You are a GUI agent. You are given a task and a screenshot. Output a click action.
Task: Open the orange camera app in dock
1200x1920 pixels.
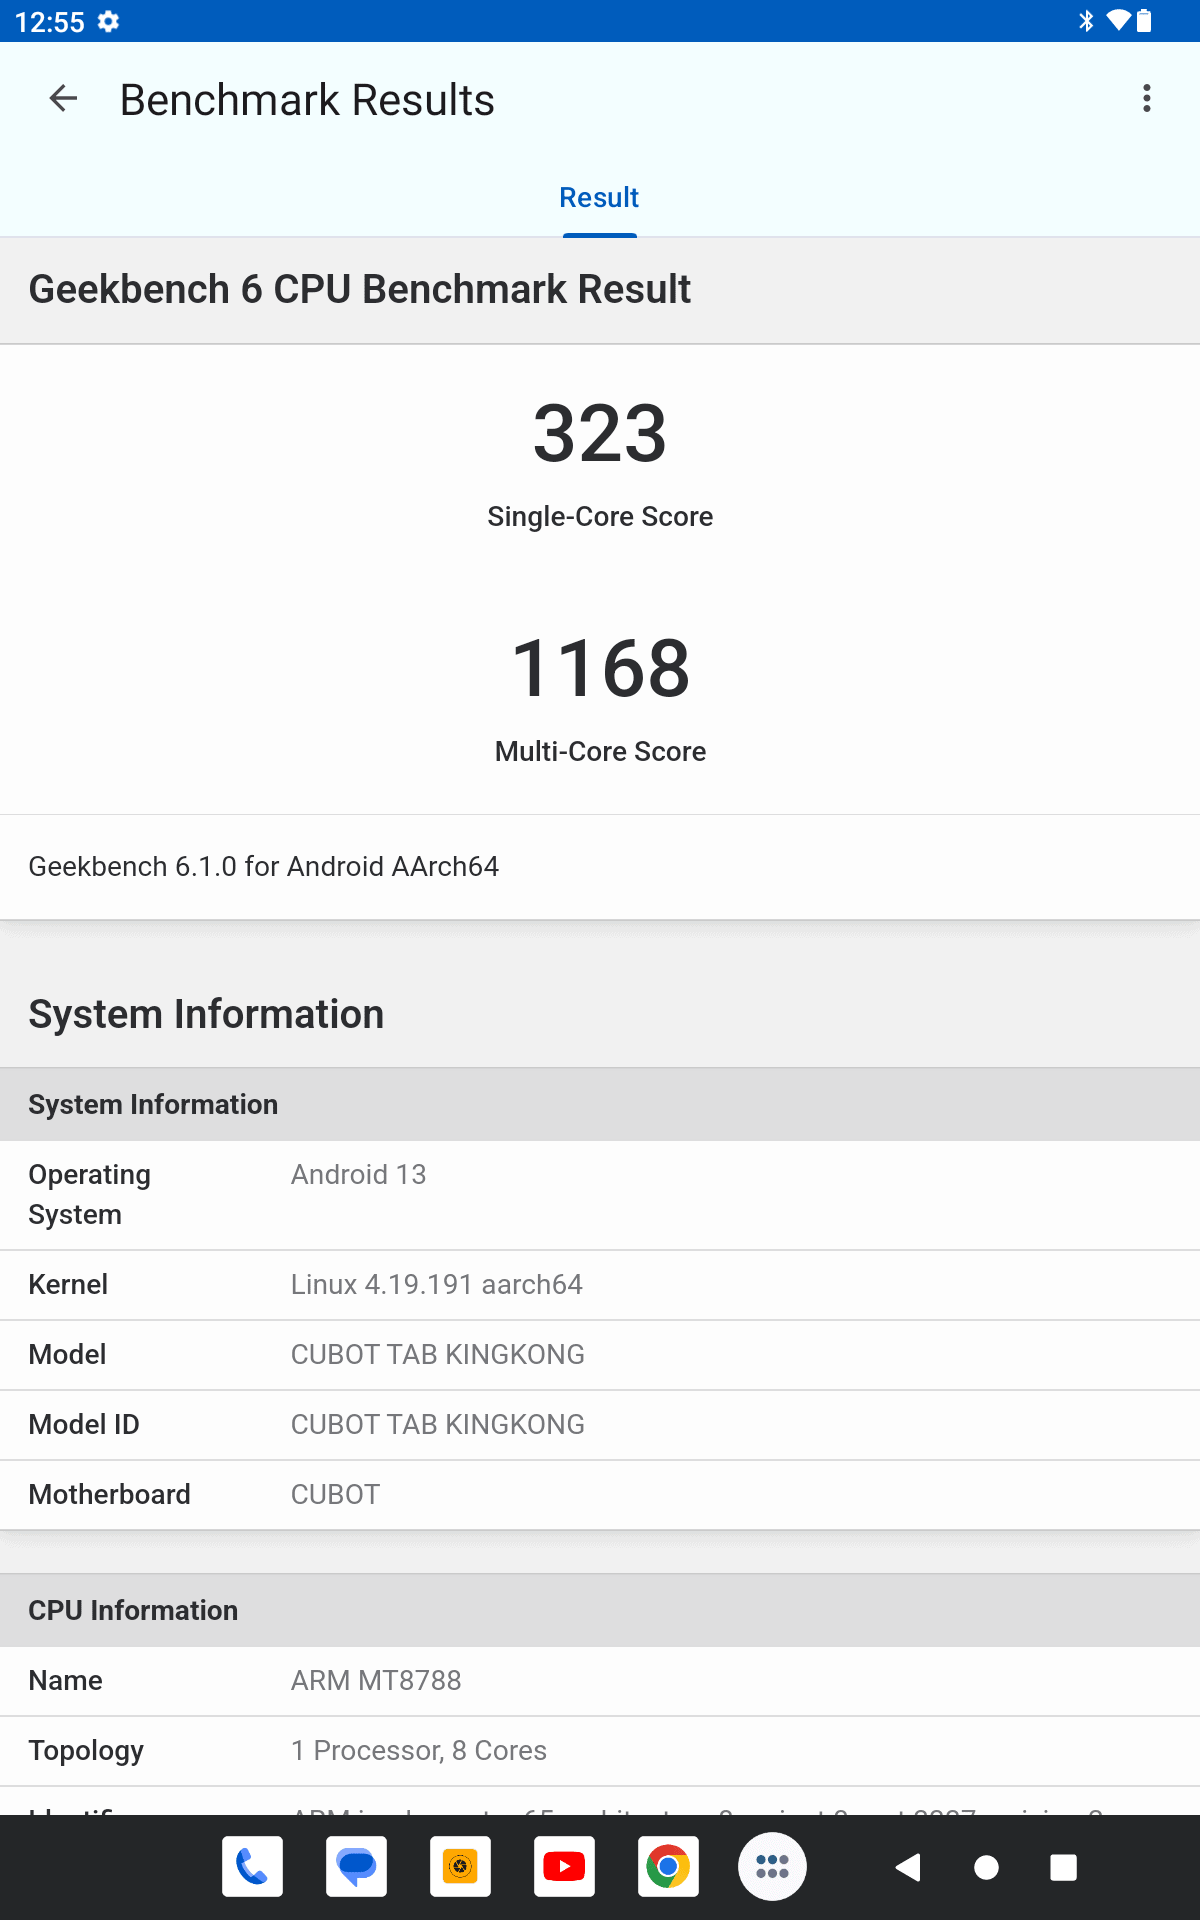click(460, 1866)
